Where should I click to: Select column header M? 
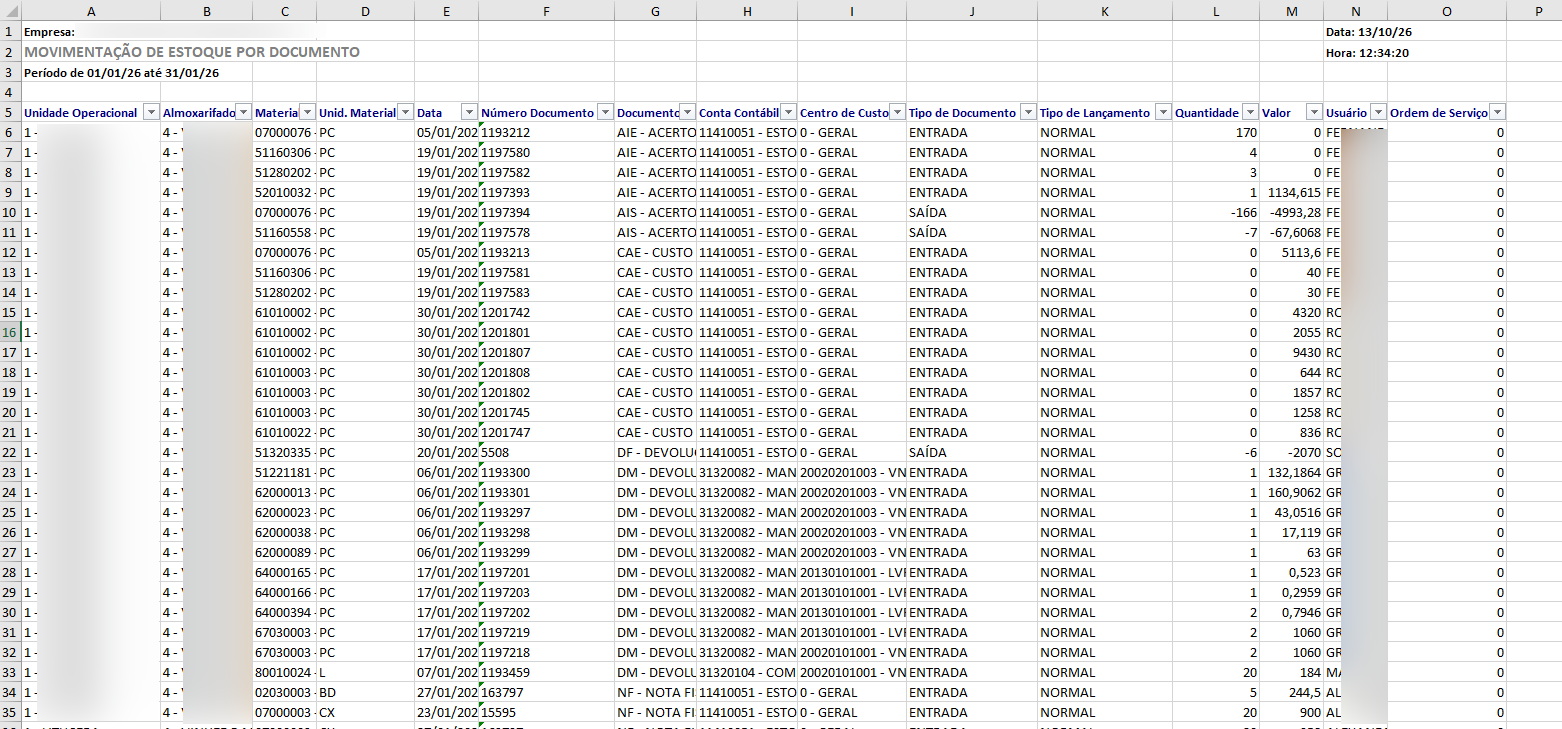click(1291, 10)
